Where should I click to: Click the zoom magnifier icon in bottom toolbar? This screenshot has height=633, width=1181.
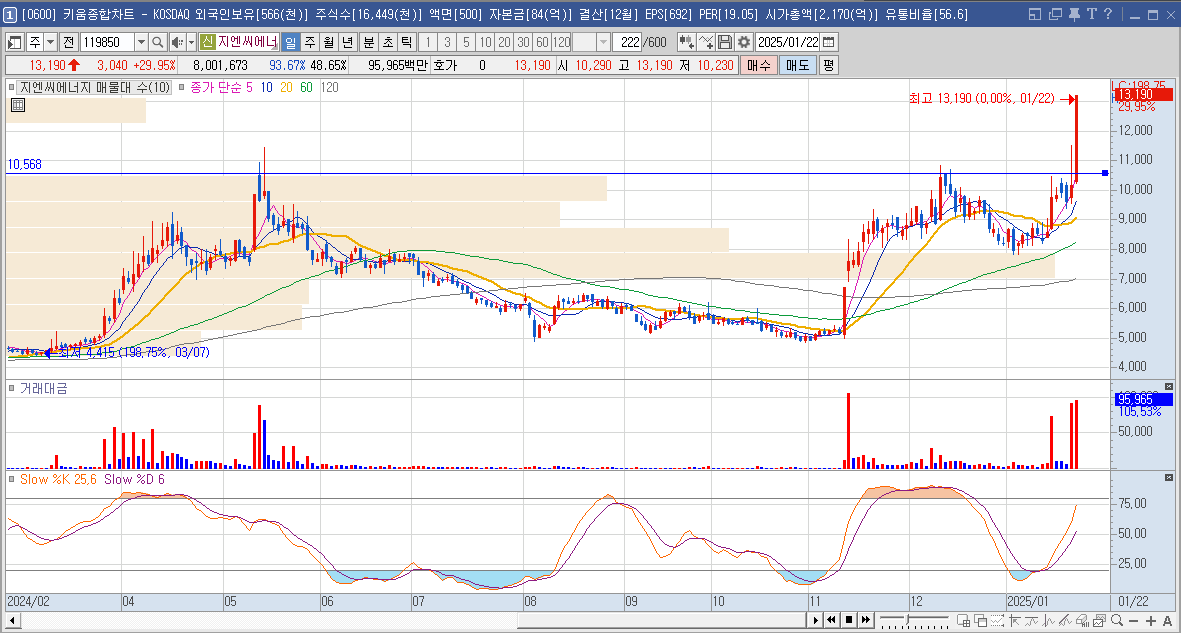pyautogui.click(x=1116, y=620)
